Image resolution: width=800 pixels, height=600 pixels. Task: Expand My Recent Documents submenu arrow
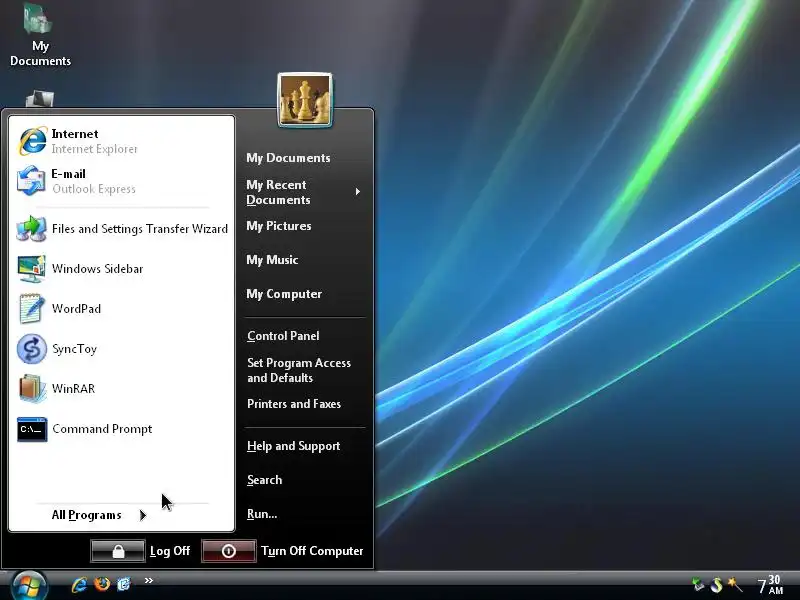click(x=358, y=192)
